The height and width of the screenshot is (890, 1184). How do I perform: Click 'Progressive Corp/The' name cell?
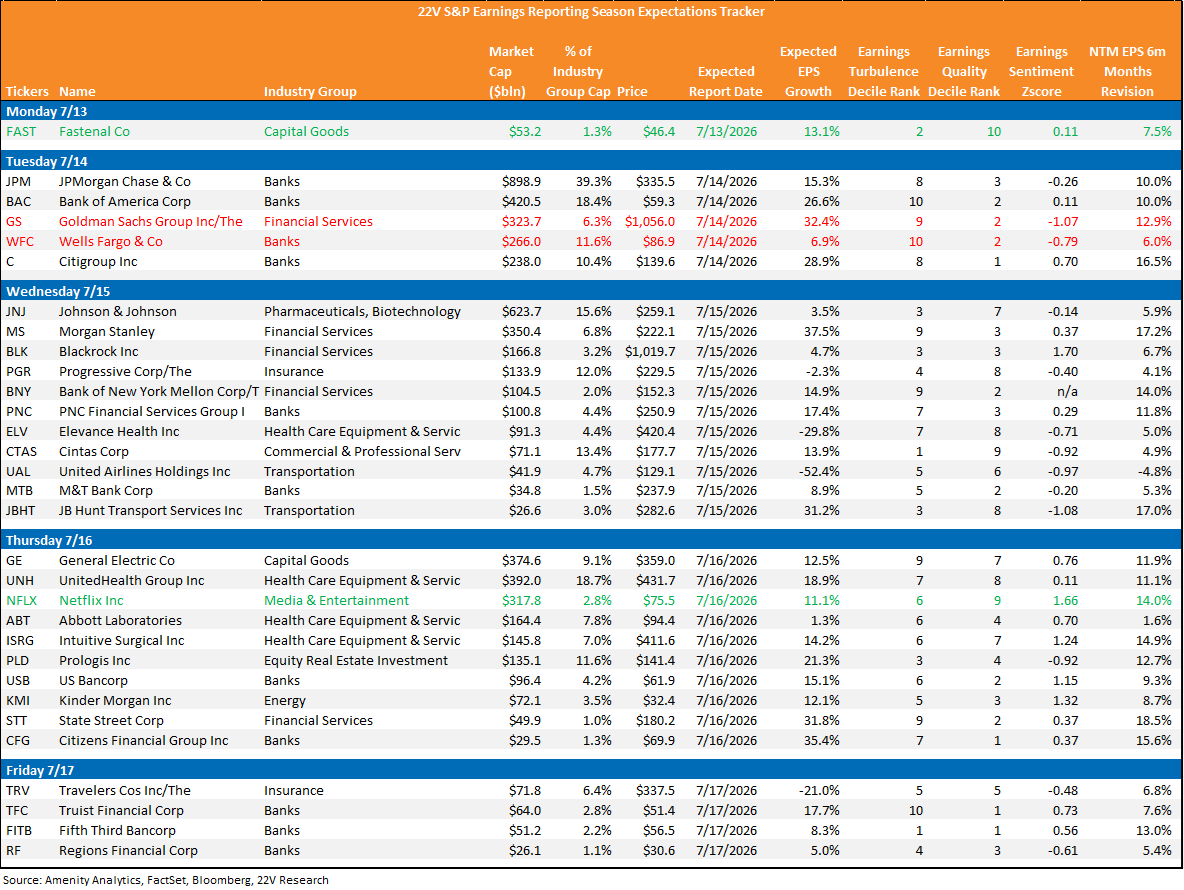tap(125, 371)
